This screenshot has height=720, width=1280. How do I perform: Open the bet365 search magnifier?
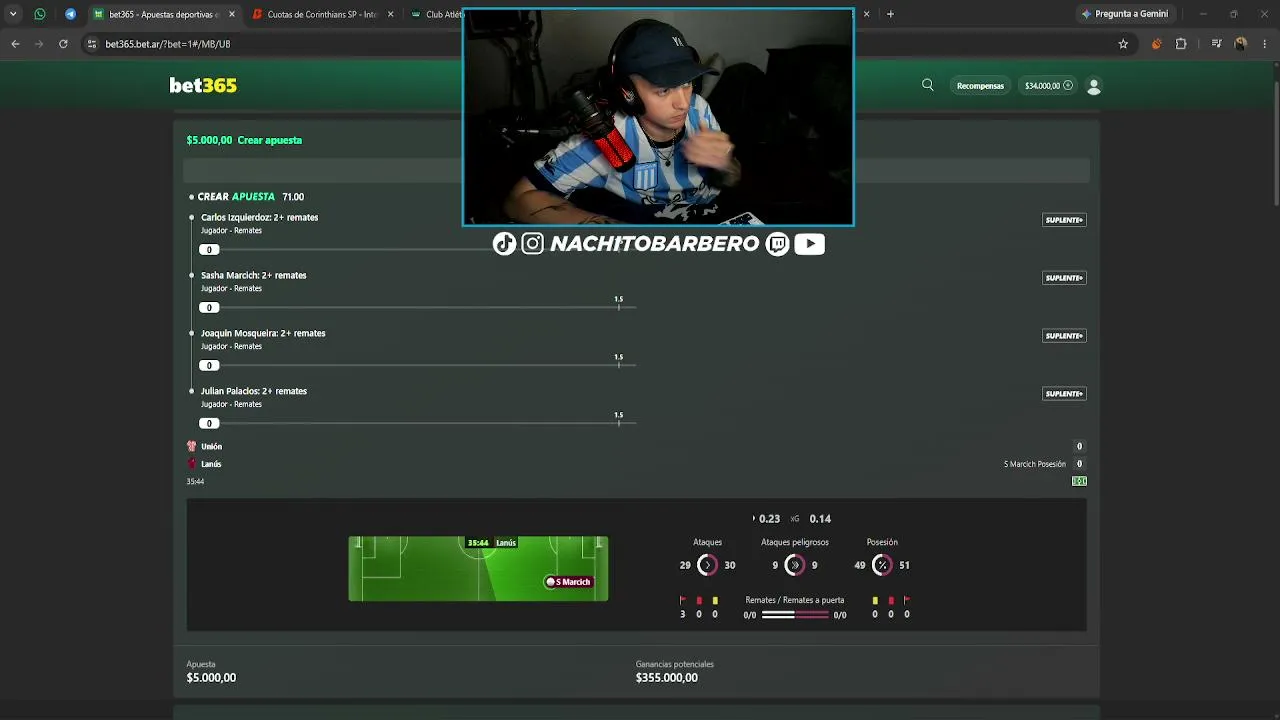coord(928,85)
